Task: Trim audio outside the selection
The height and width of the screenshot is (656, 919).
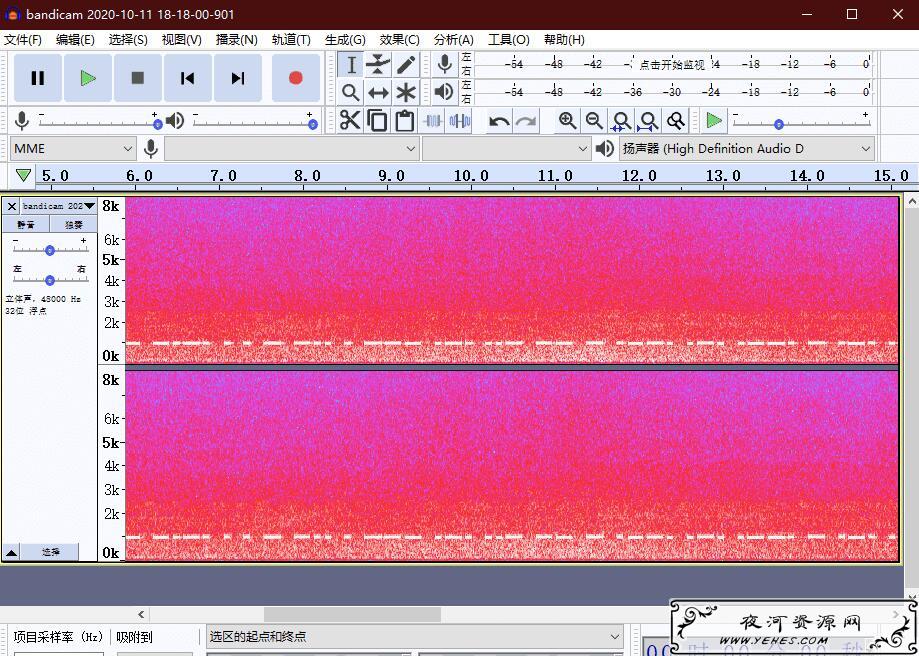Action: [433, 121]
